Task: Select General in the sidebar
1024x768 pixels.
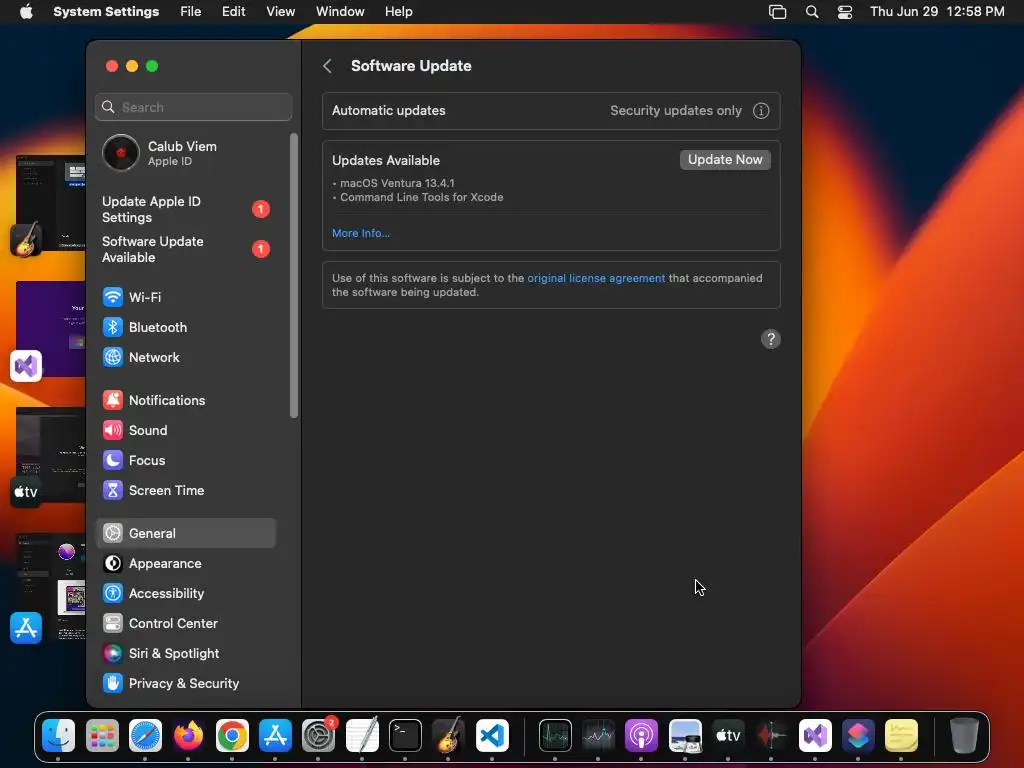Action: point(185,533)
